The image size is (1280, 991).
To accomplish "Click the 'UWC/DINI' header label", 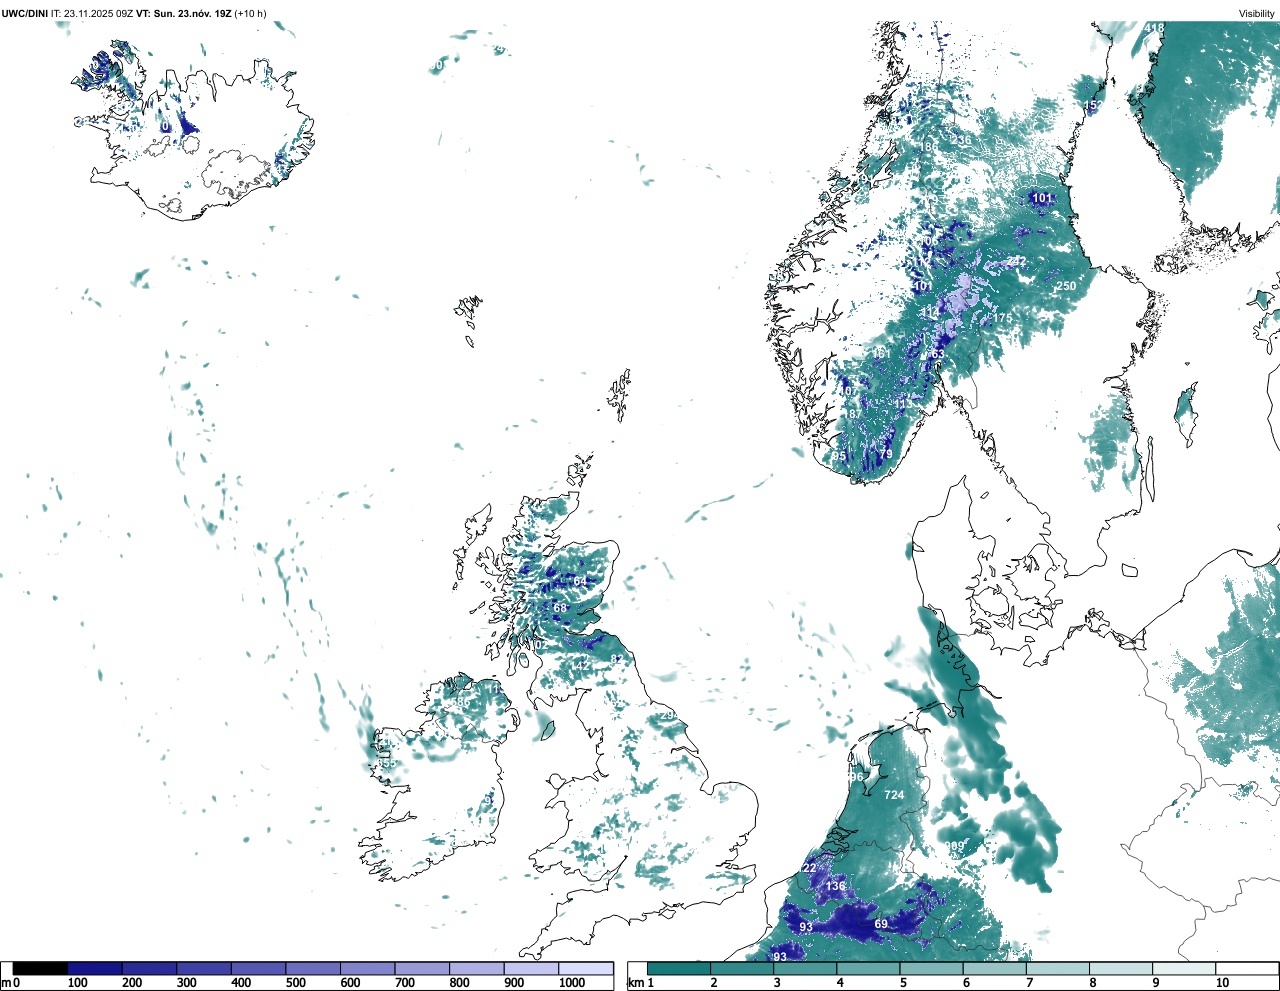I will [x=24, y=14].
